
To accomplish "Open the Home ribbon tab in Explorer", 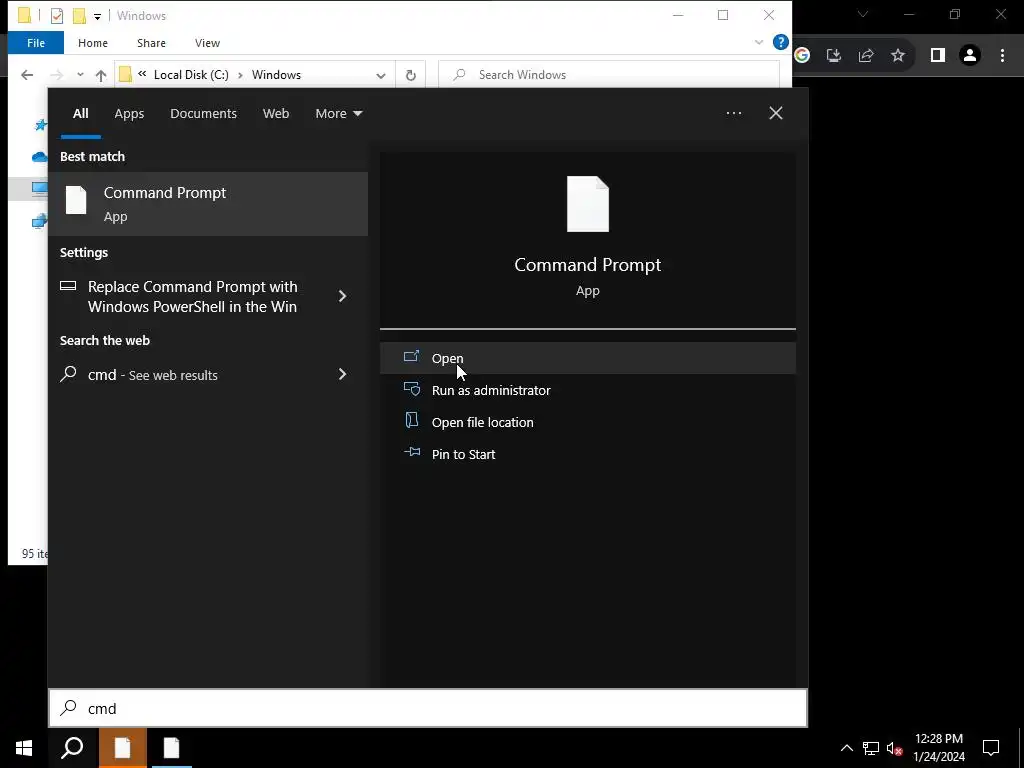I will pos(93,43).
